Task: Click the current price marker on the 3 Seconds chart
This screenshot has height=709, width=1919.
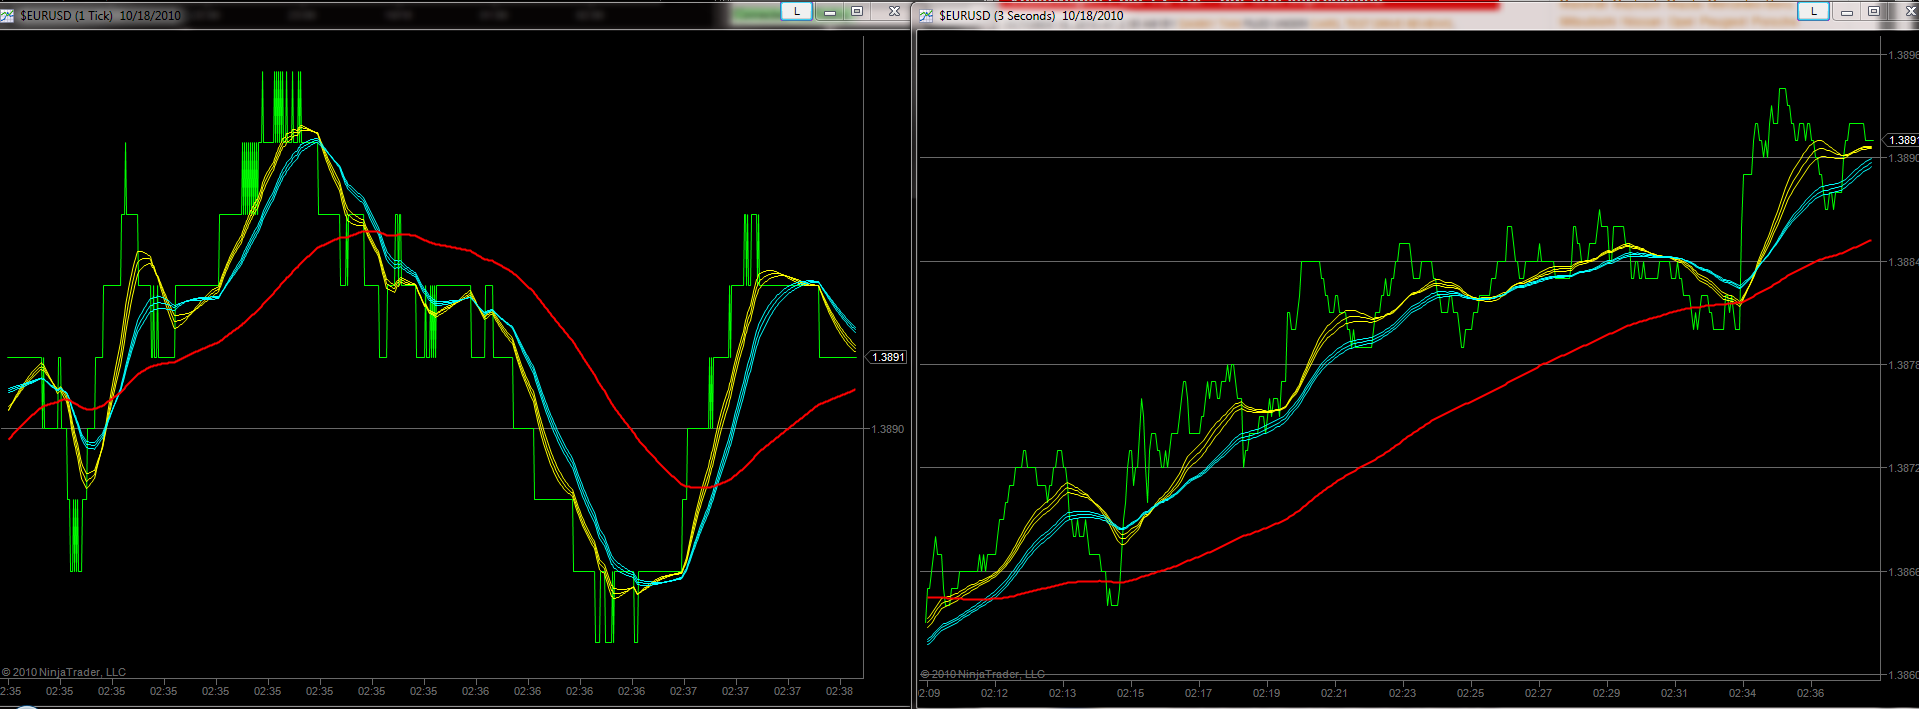Action: (x=1900, y=140)
